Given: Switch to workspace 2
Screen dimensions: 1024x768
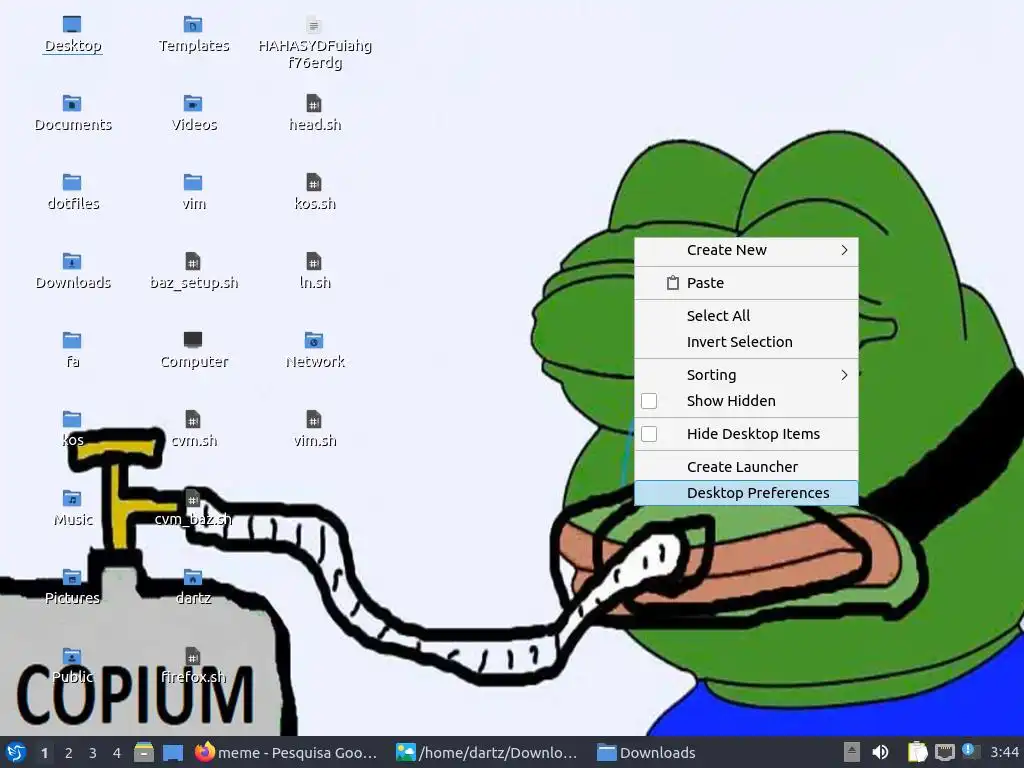Looking at the screenshot, I should [x=69, y=753].
